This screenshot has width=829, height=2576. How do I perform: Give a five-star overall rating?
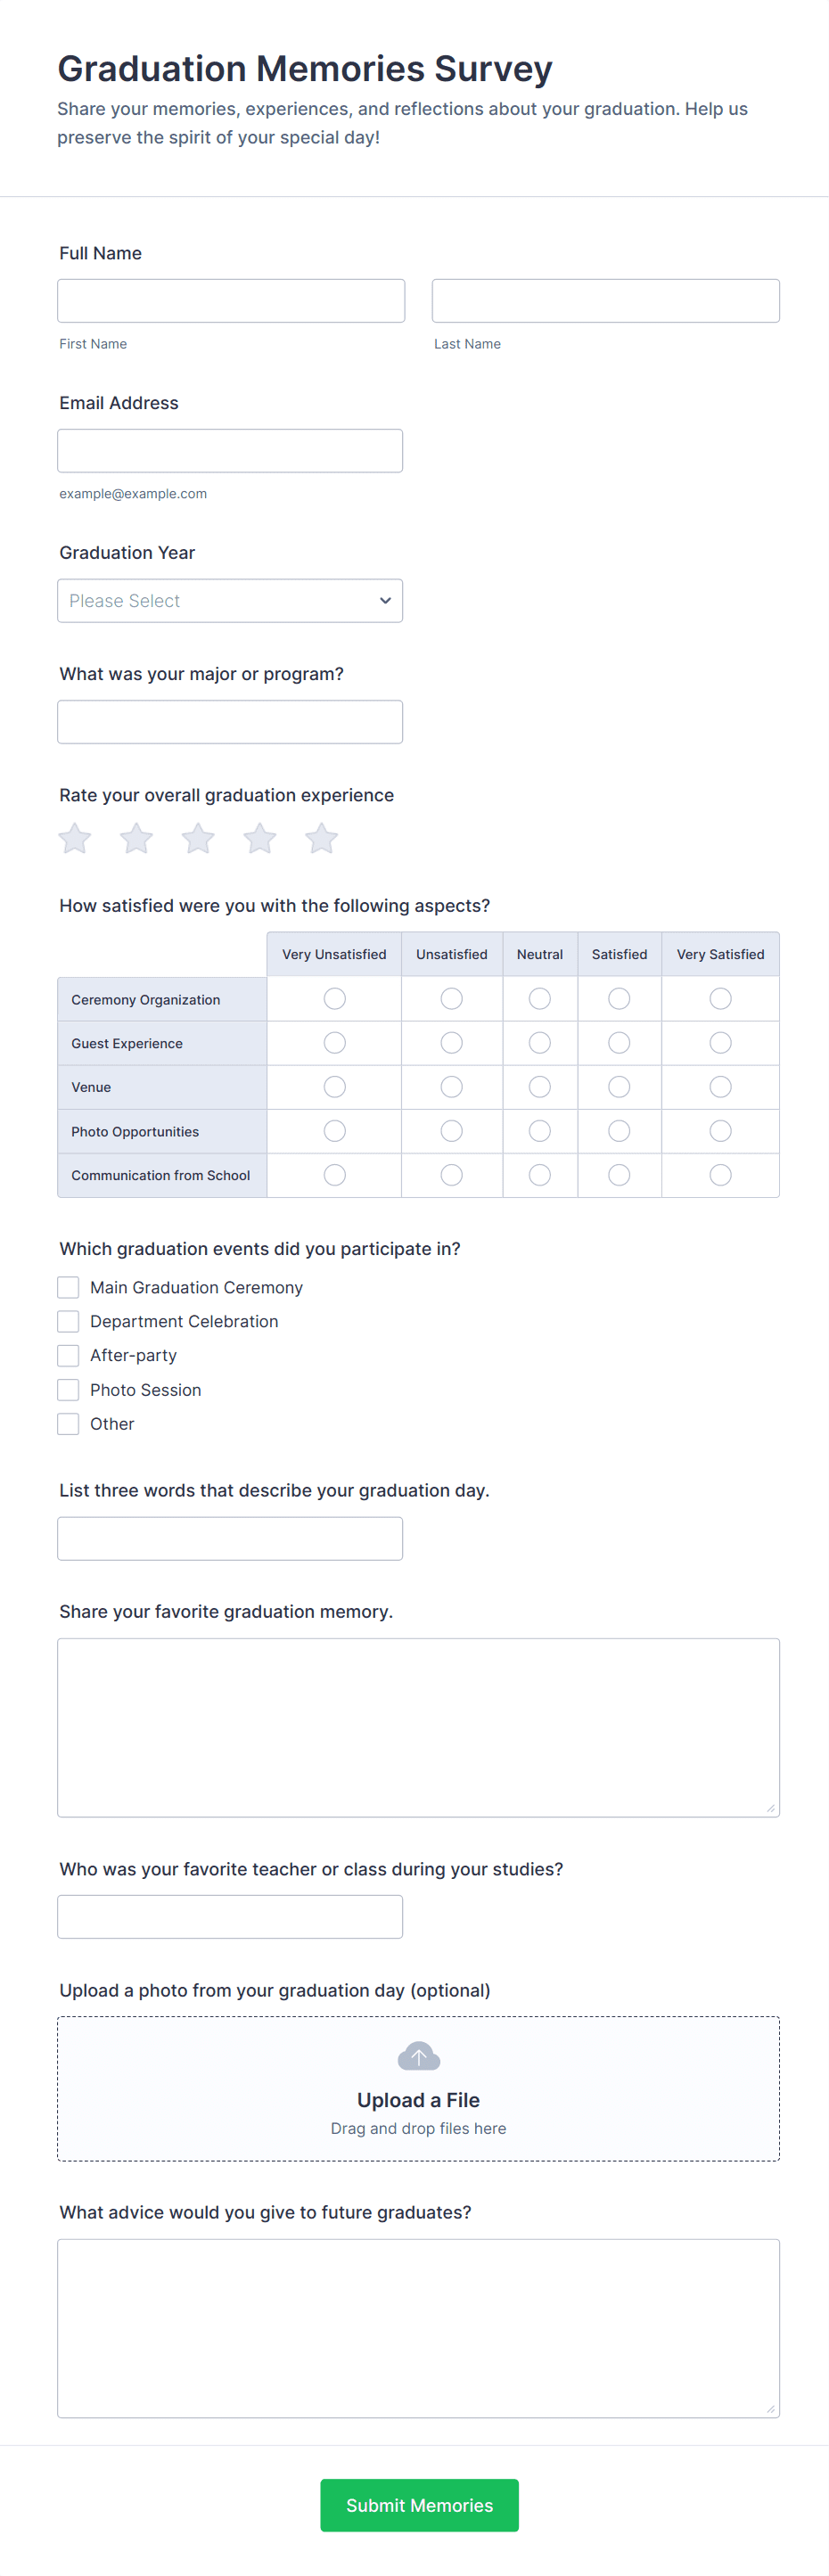(x=321, y=838)
